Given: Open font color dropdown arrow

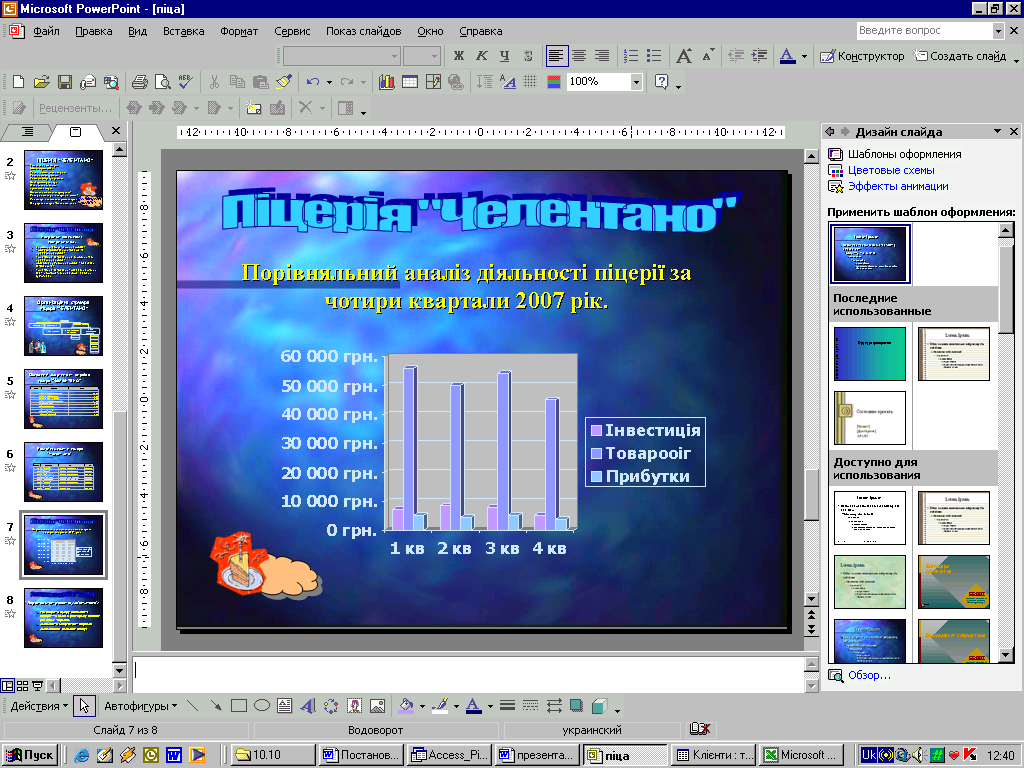Looking at the screenshot, I should pyautogui.click(x=804, y=56).
